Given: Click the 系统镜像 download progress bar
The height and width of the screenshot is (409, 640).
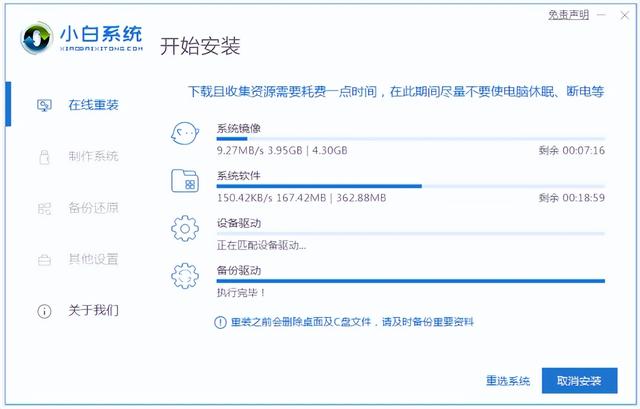Looking at the screenshot, I should (x=410, y=140).
